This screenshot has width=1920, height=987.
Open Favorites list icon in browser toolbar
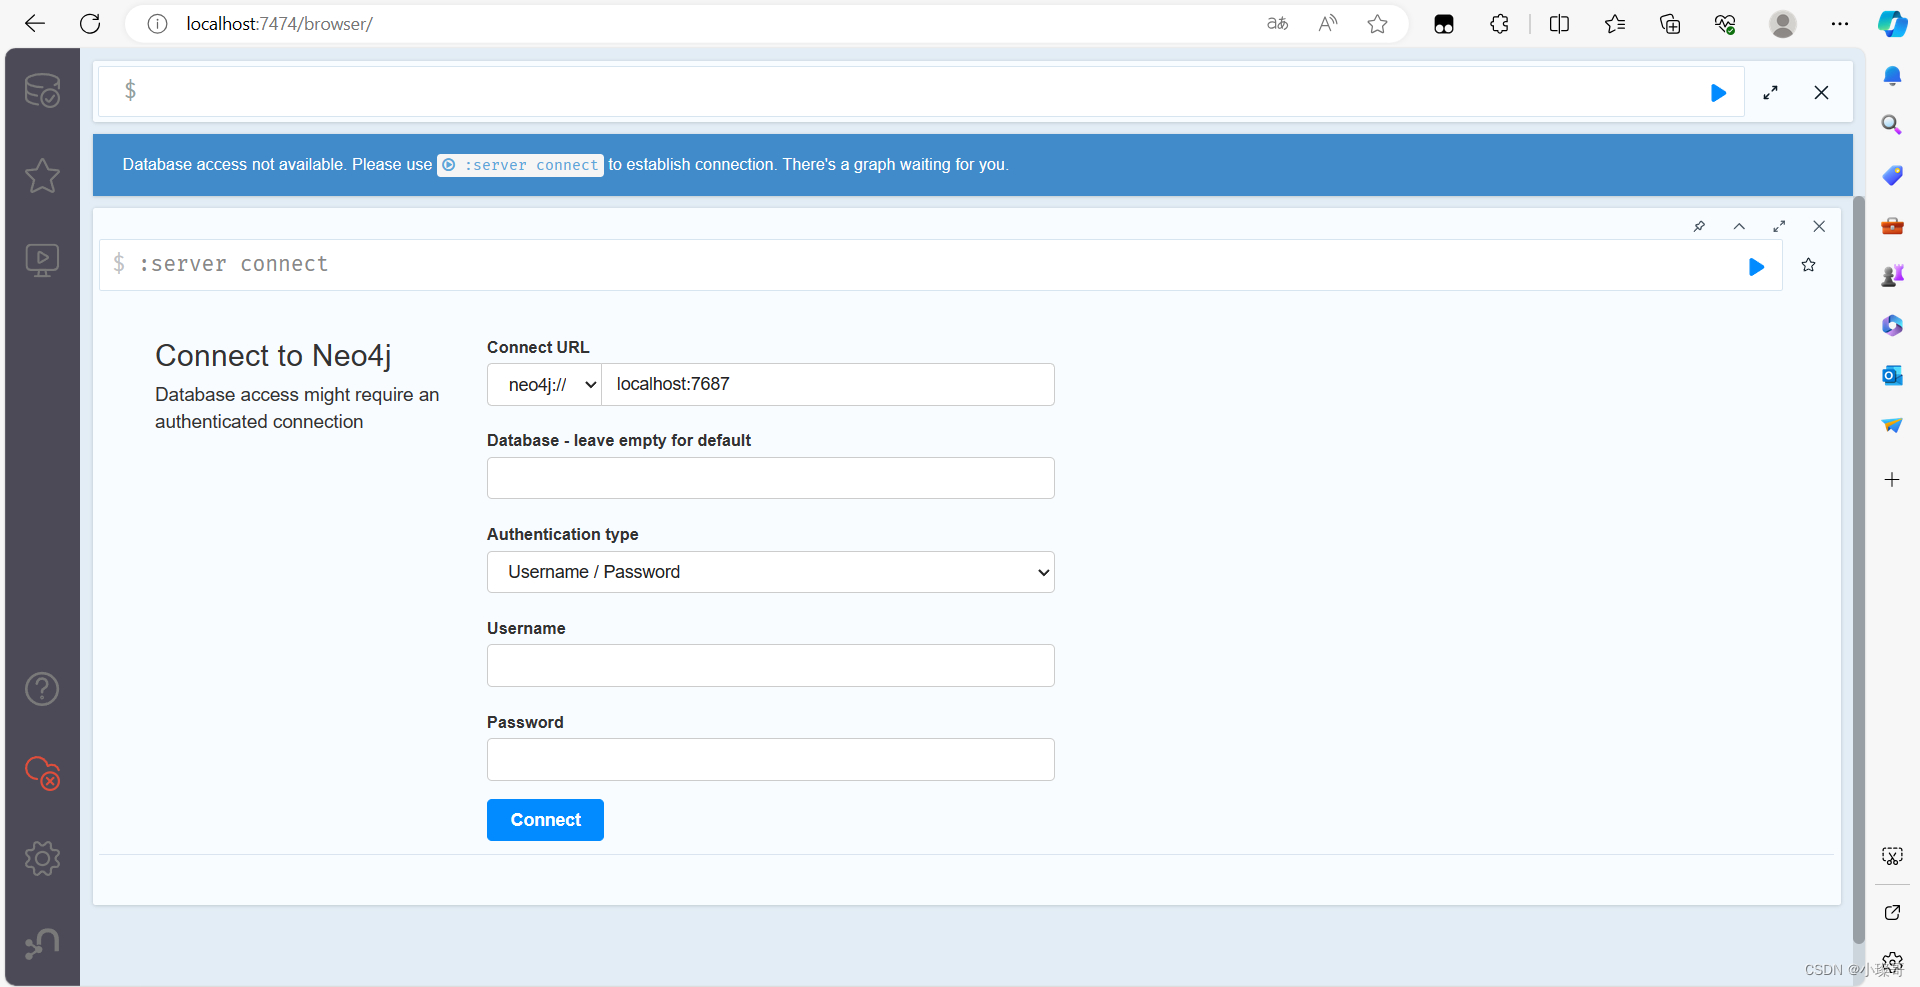(1614, 24)
